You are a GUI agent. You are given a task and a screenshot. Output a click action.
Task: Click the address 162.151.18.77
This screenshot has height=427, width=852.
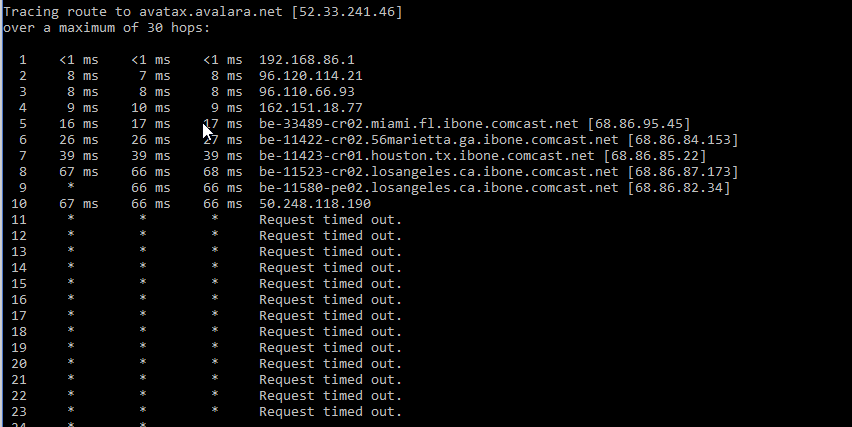pos(311,108)
